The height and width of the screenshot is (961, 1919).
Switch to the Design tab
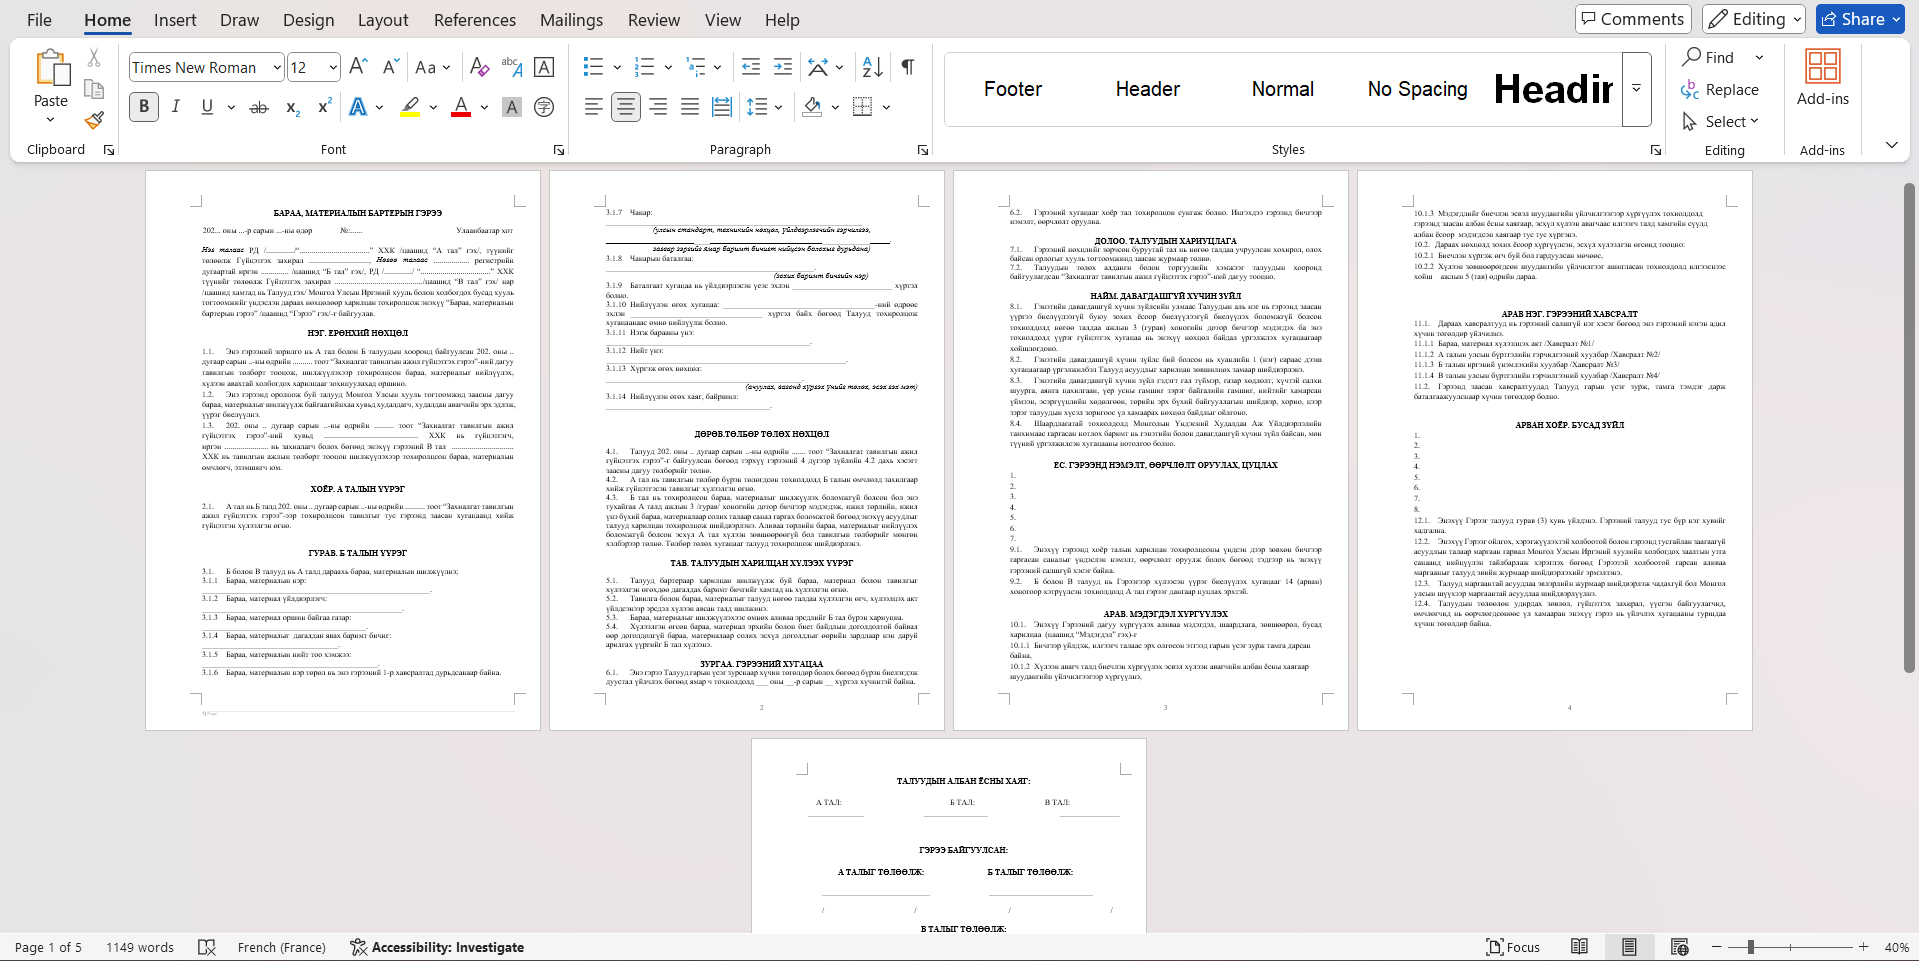[308, 20]
